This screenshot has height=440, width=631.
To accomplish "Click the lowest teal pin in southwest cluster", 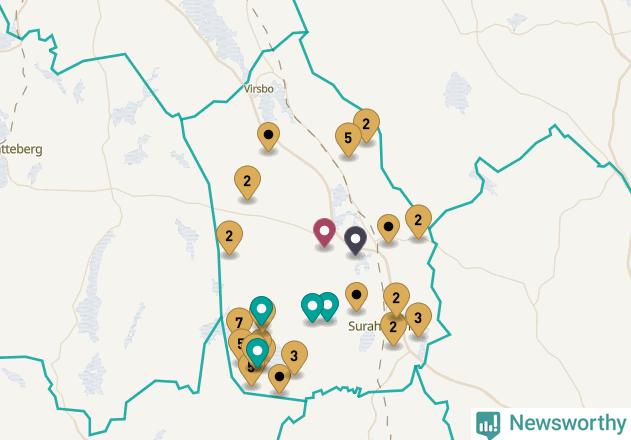I will (x=258, y=353).
